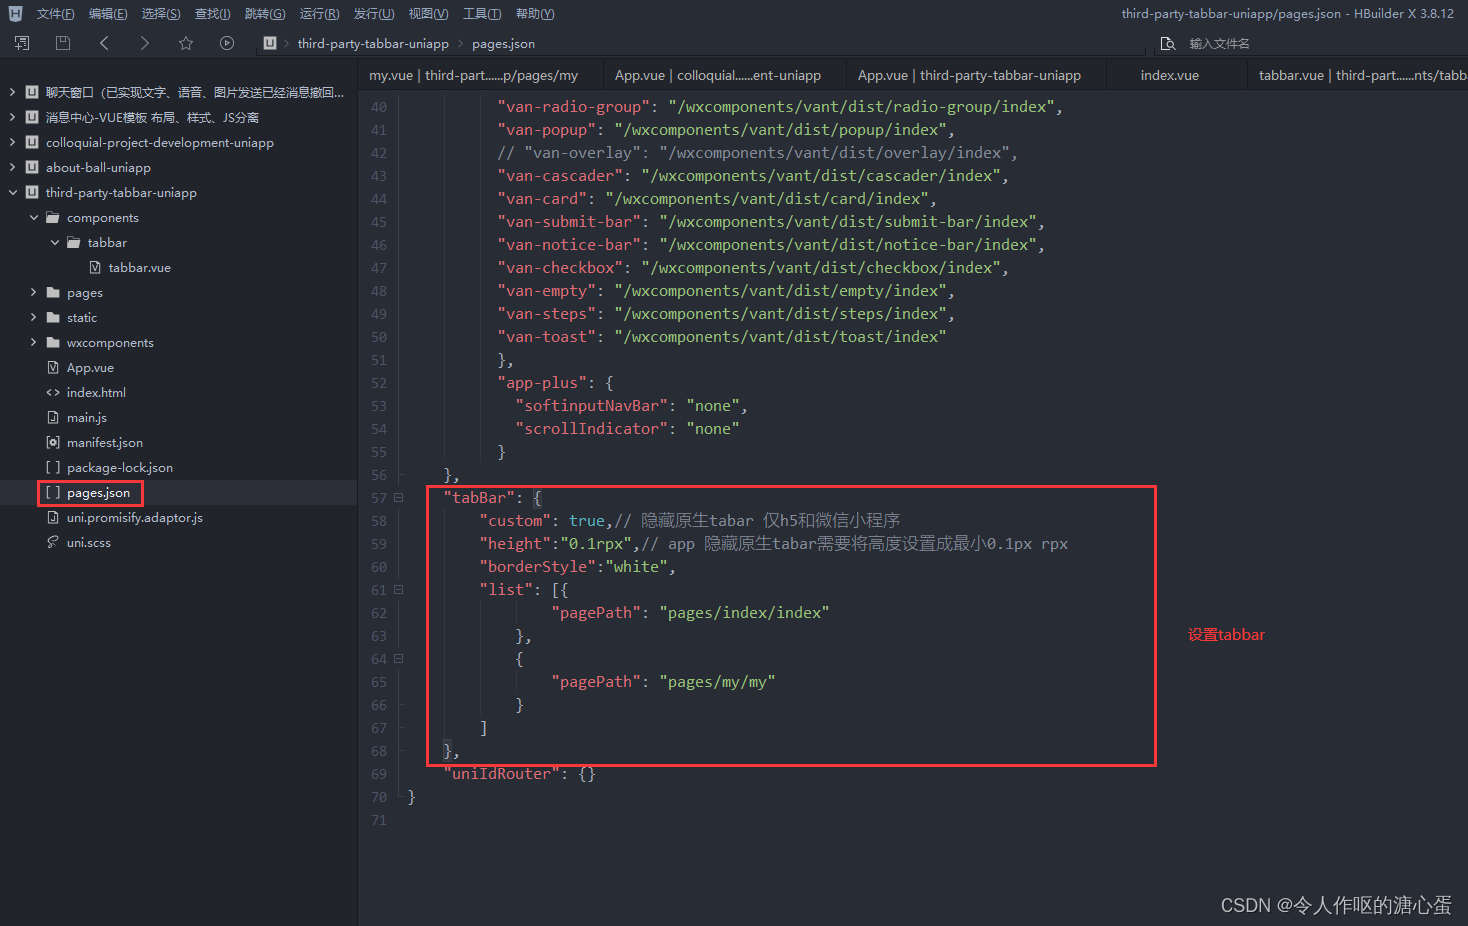
Task: Open the 文件(F) menu
Action: 55,14
